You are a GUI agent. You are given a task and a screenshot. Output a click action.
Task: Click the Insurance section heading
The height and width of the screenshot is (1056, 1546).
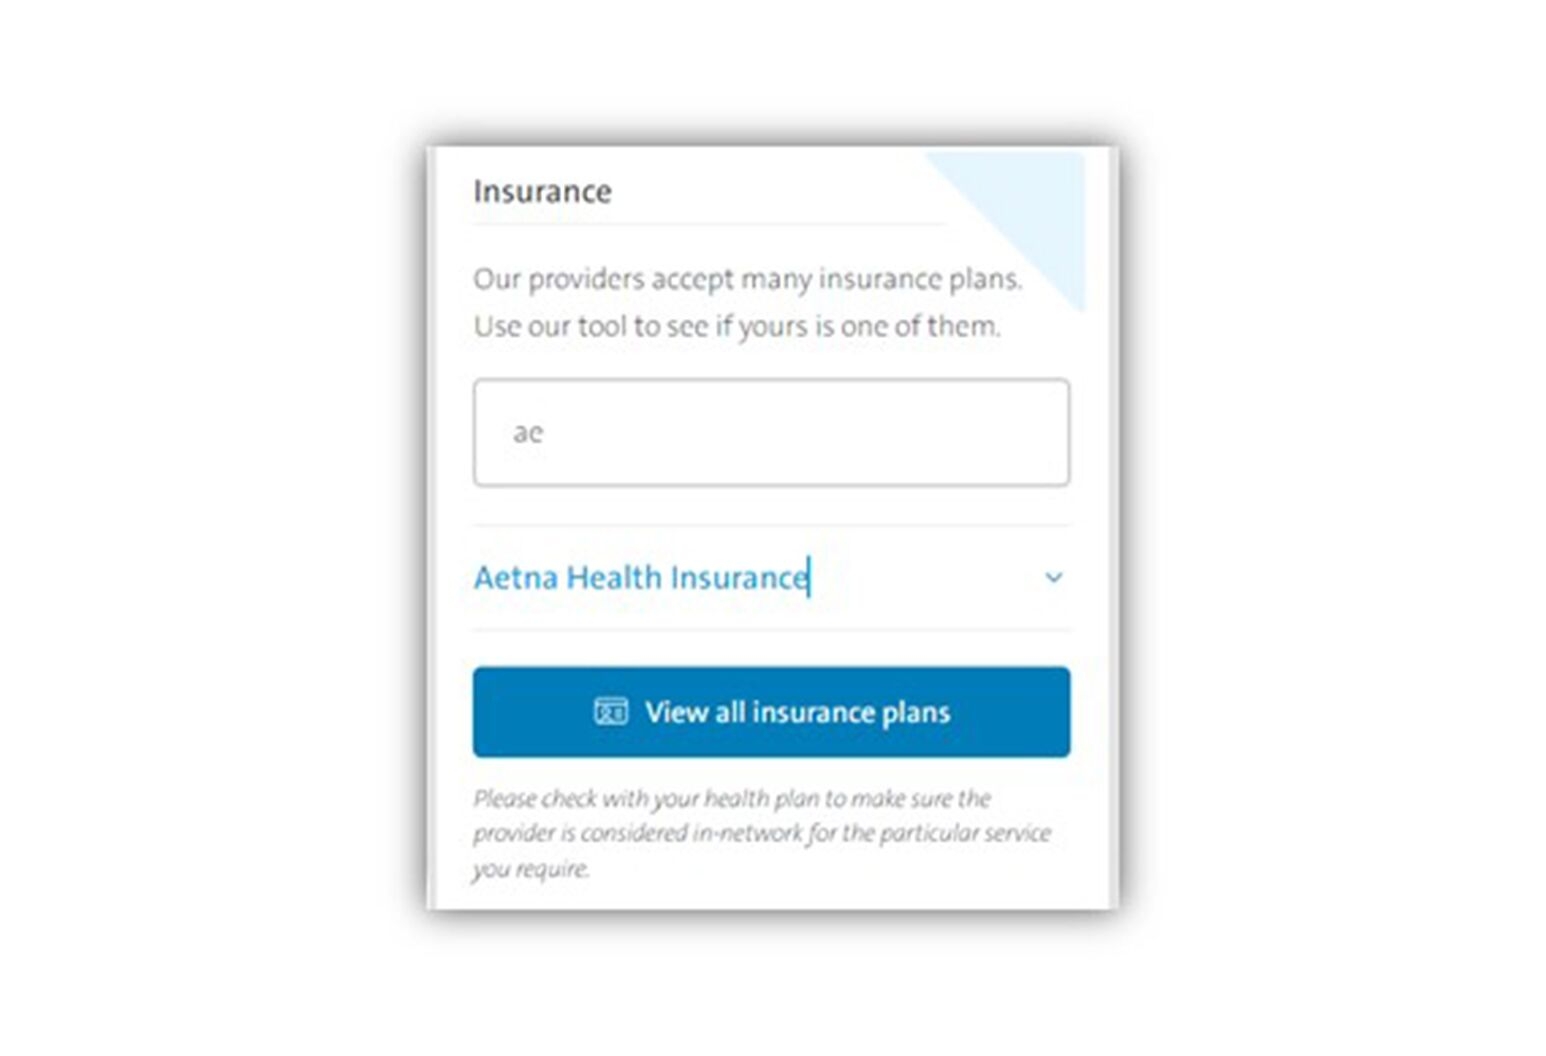[x=543, y=191]
